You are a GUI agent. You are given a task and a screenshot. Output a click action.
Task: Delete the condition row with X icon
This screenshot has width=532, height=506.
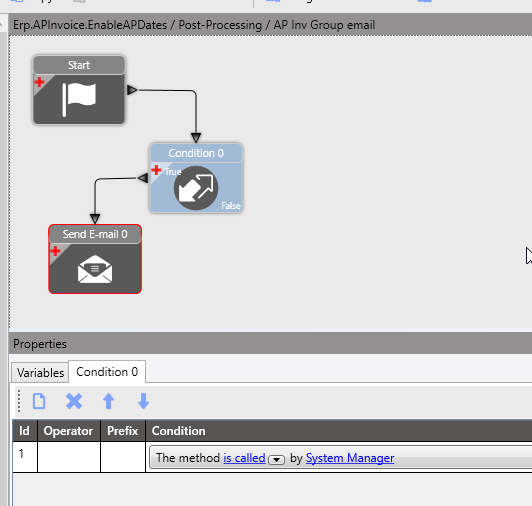coord(74,401)
